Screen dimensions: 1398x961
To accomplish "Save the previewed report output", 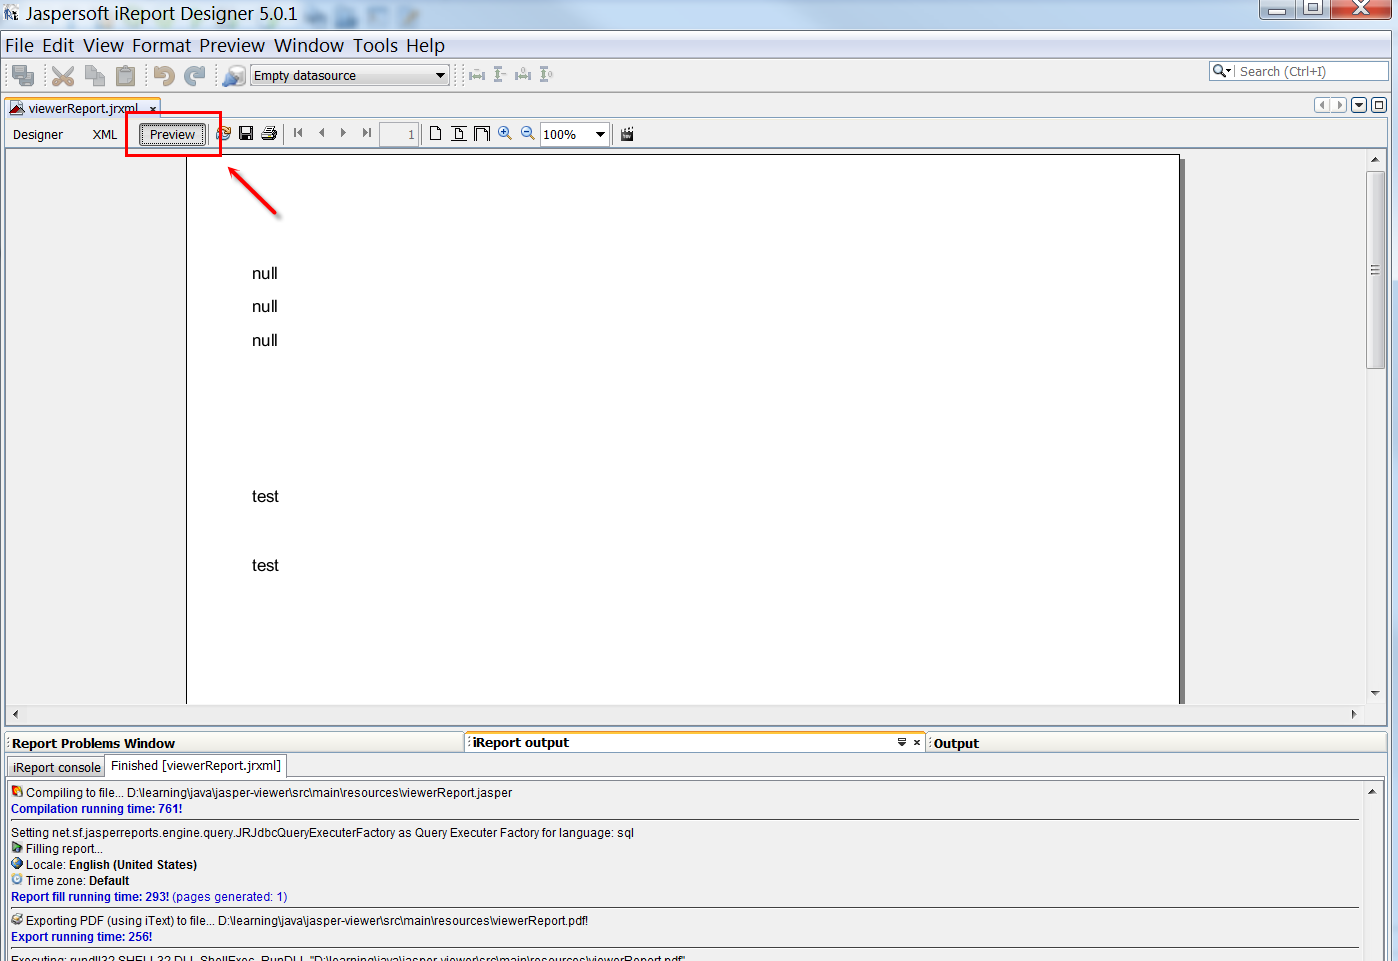I will 246,133.
